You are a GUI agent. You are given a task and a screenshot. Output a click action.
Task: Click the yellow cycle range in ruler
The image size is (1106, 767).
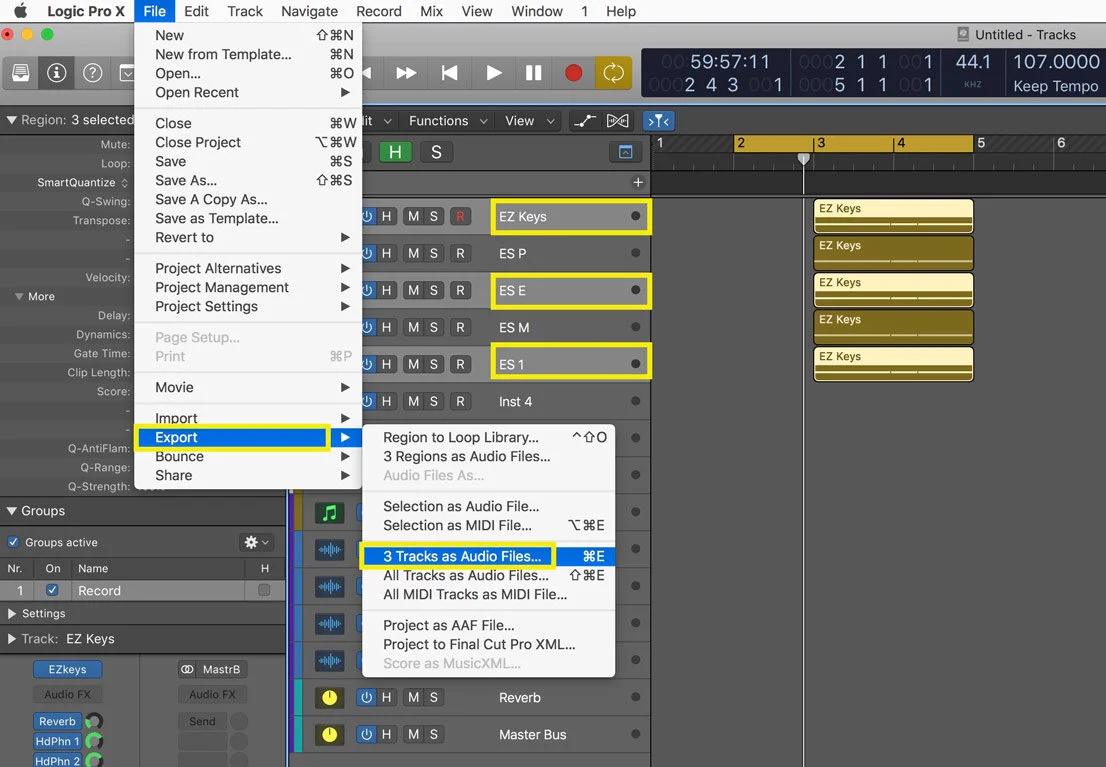(x=853, y=143)
